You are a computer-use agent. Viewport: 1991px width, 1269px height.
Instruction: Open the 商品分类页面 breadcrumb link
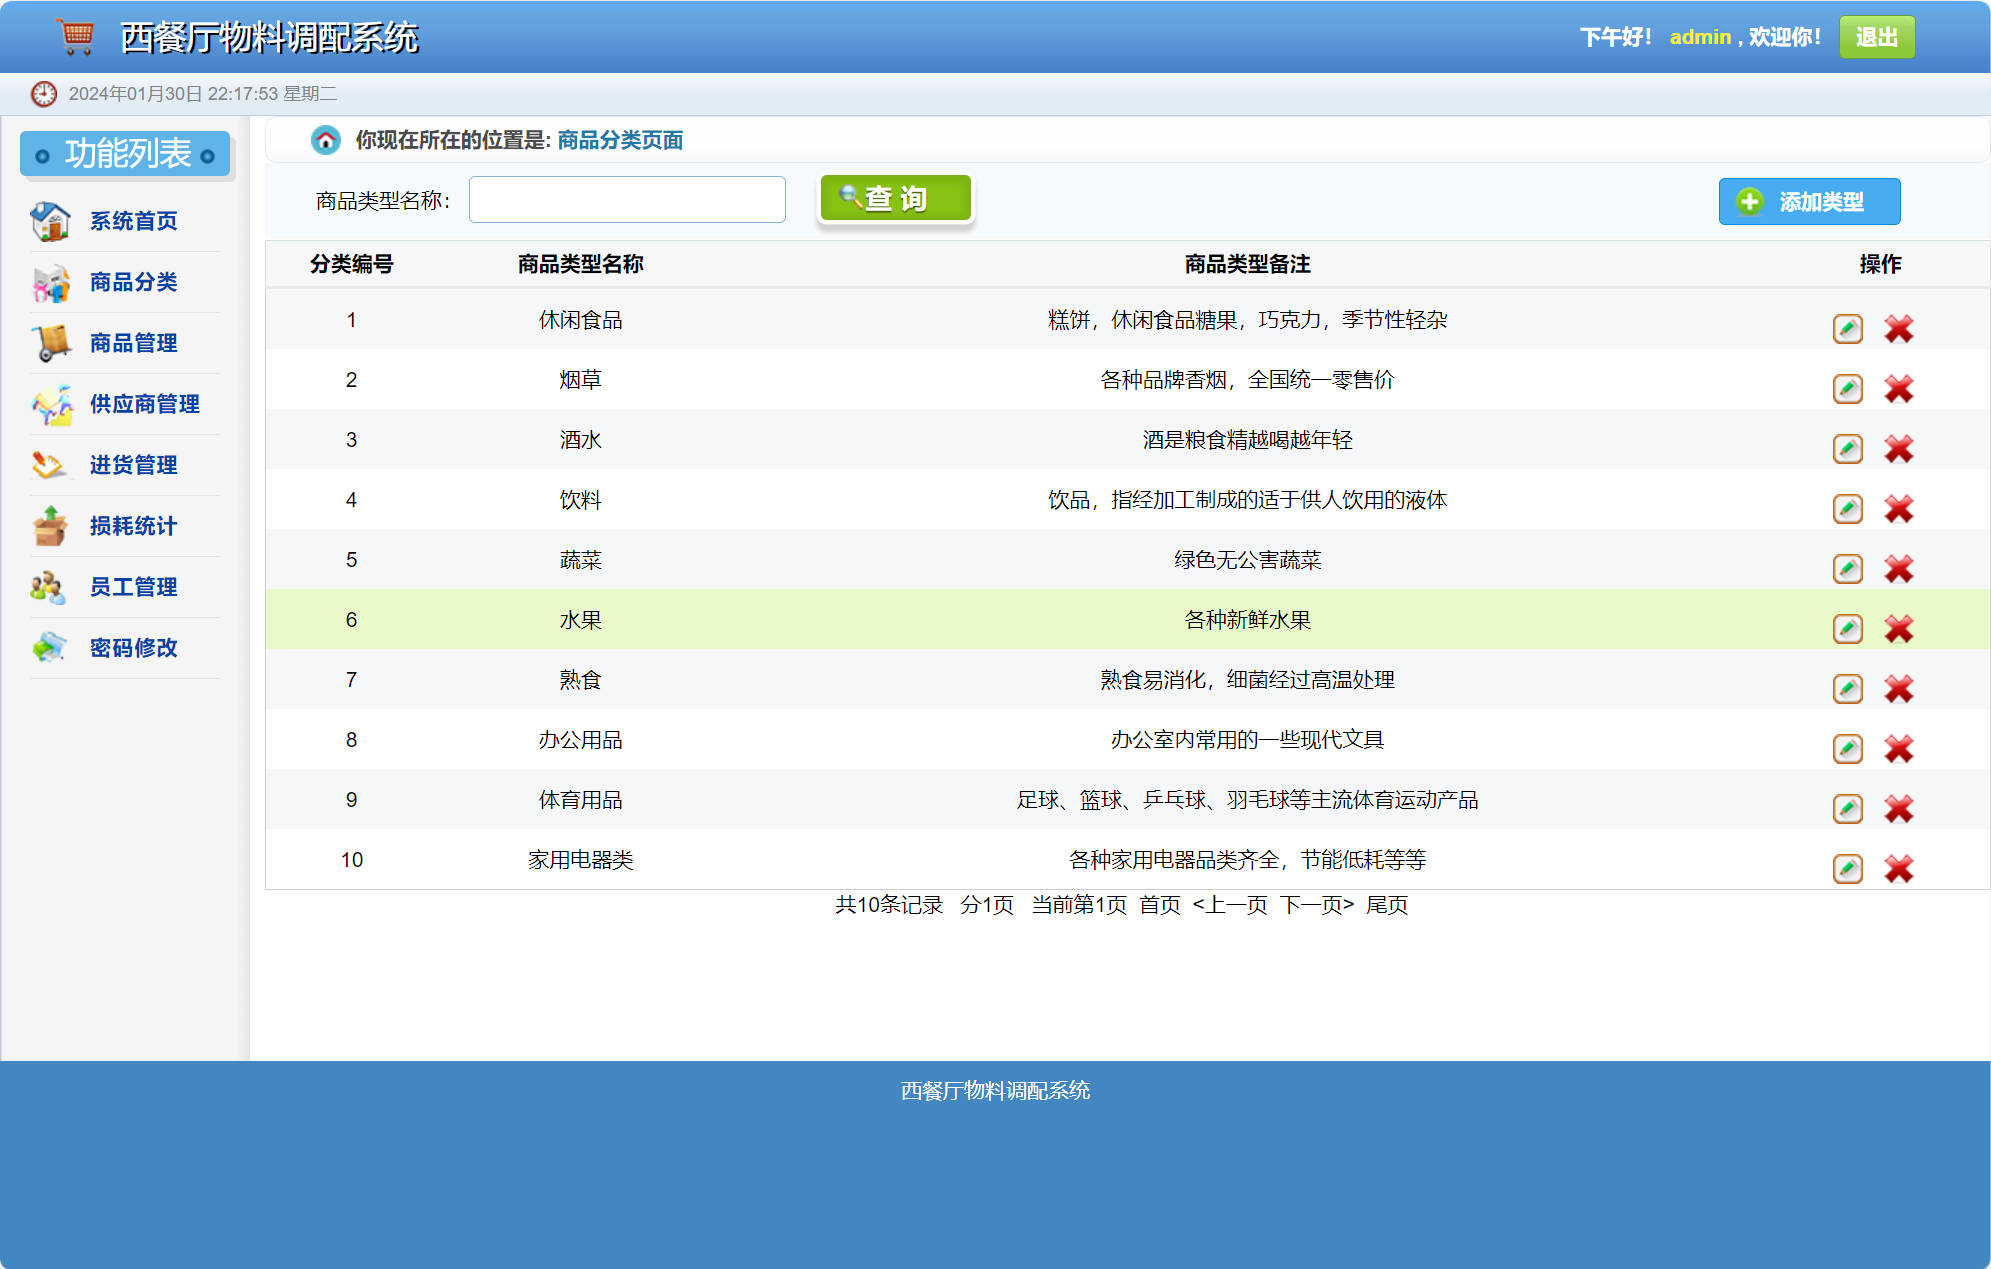click(x=618, y=140)
